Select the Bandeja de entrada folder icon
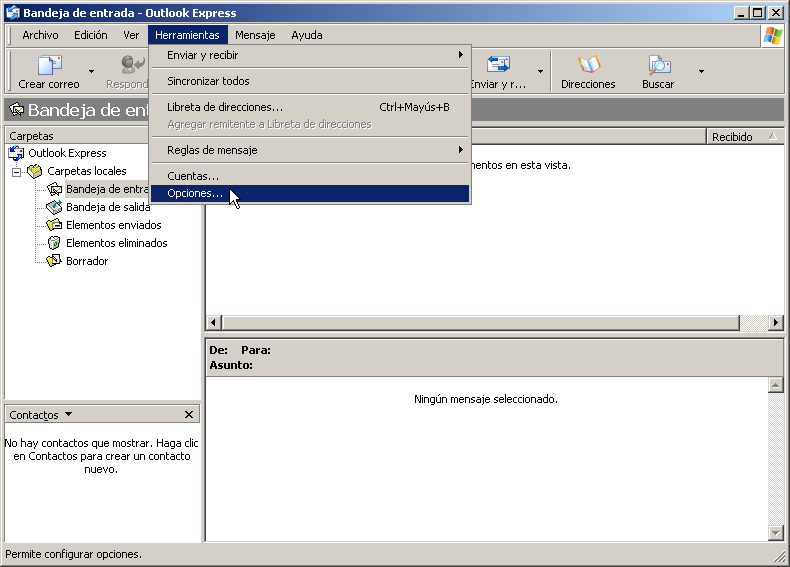The image size is (790, 567). (54, 189)
